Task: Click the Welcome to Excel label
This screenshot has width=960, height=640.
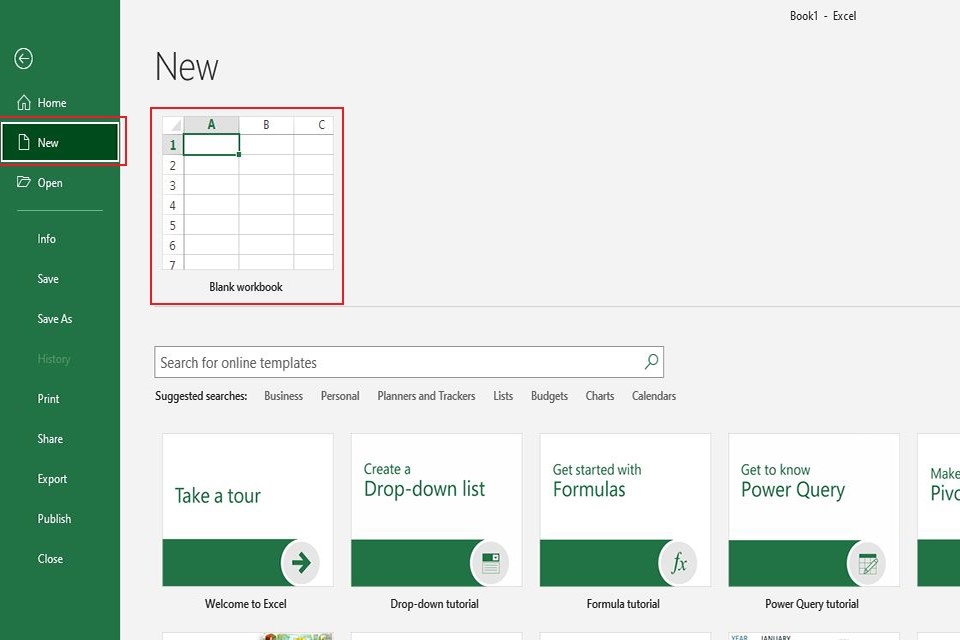Action: coord(246,604)
